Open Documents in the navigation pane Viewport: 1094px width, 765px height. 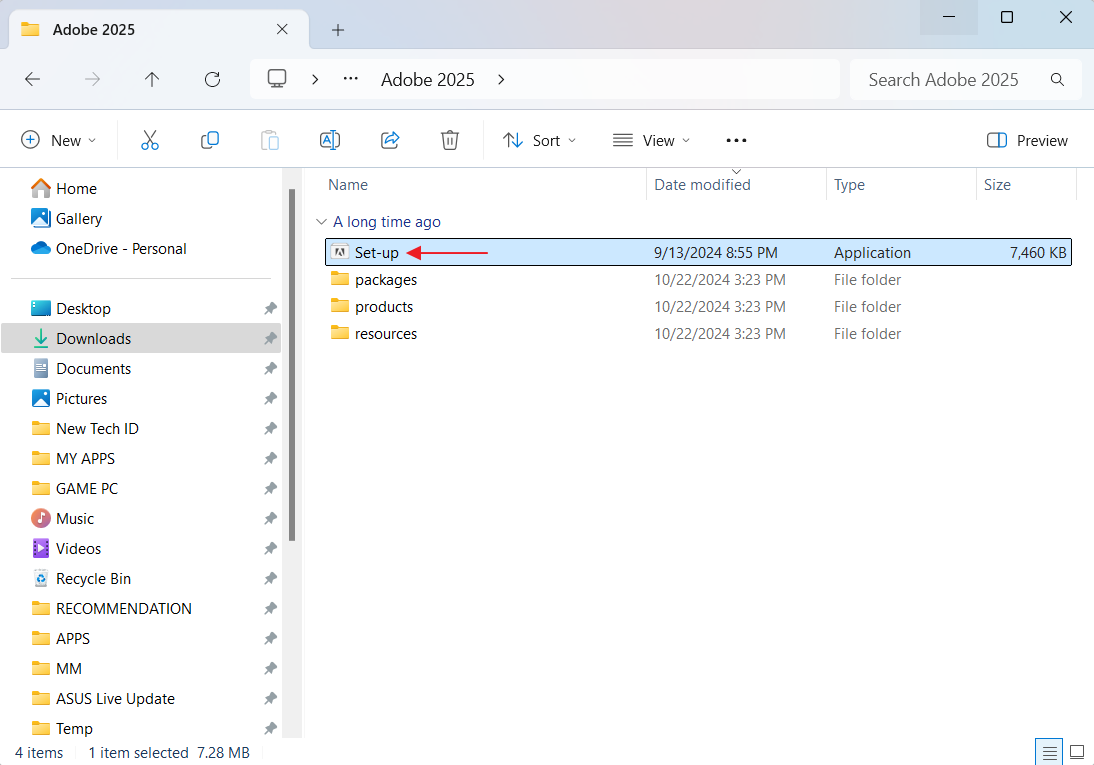(93, 368)
